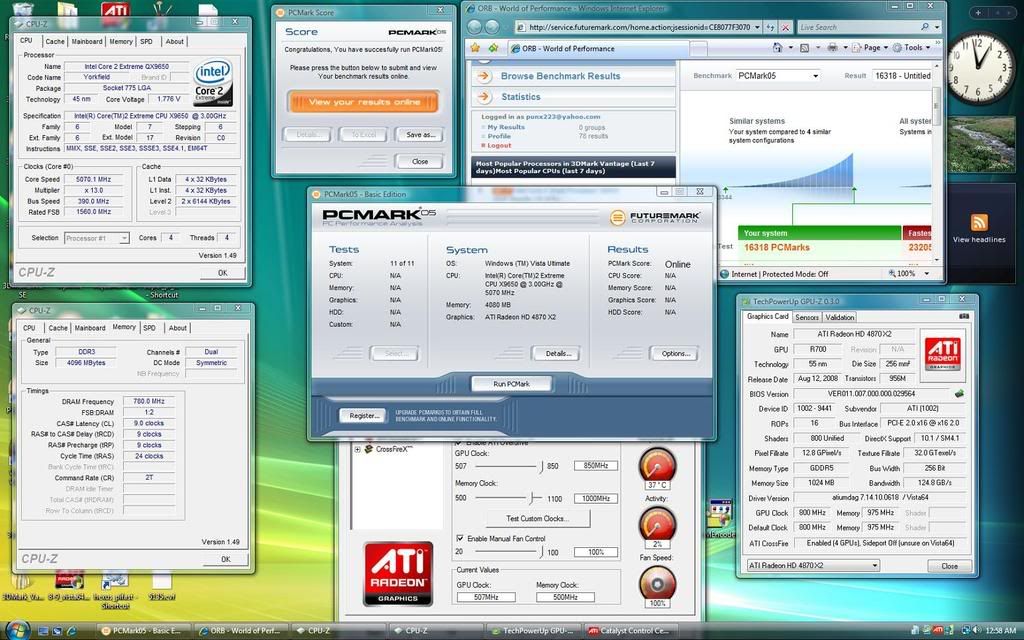Click the fan speed slider handle
The height and width of the screenshot is (640, 1024).
click(x=541, y=552)
